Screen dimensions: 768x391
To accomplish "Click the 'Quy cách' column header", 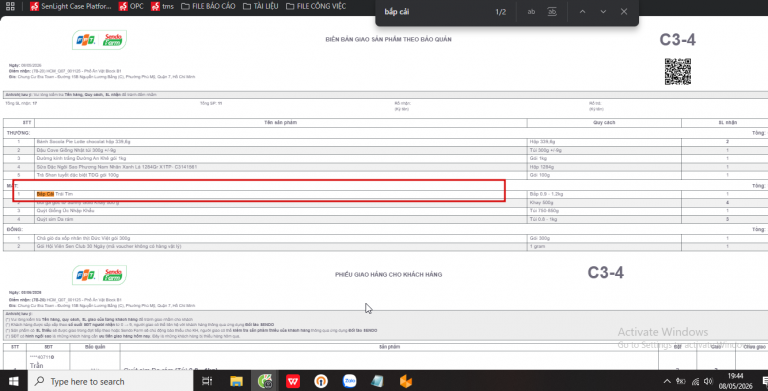I will [x=604, y=122].
